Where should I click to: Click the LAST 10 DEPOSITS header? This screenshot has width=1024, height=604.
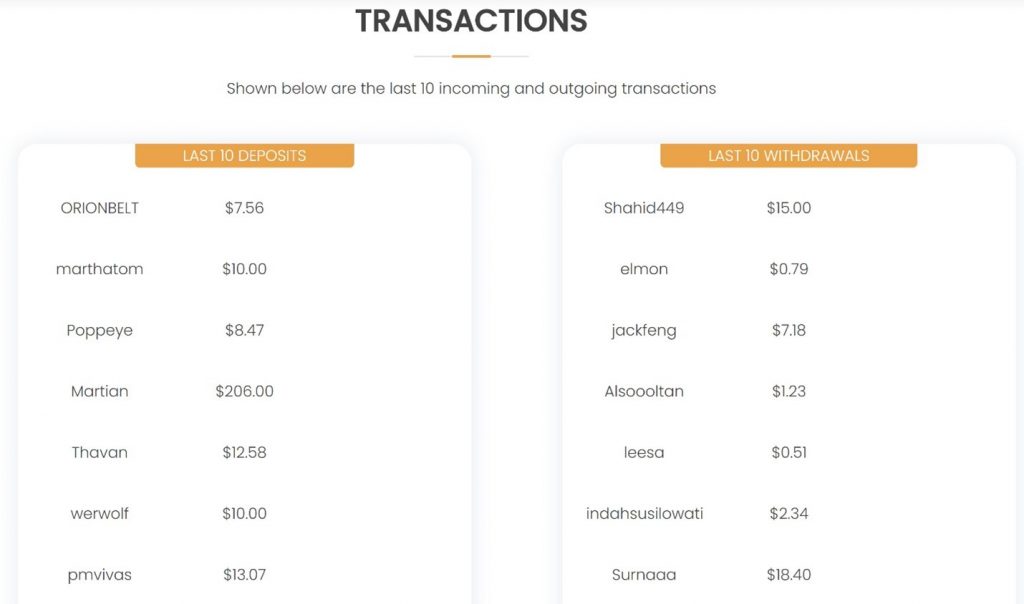click(x=244, y=155)
